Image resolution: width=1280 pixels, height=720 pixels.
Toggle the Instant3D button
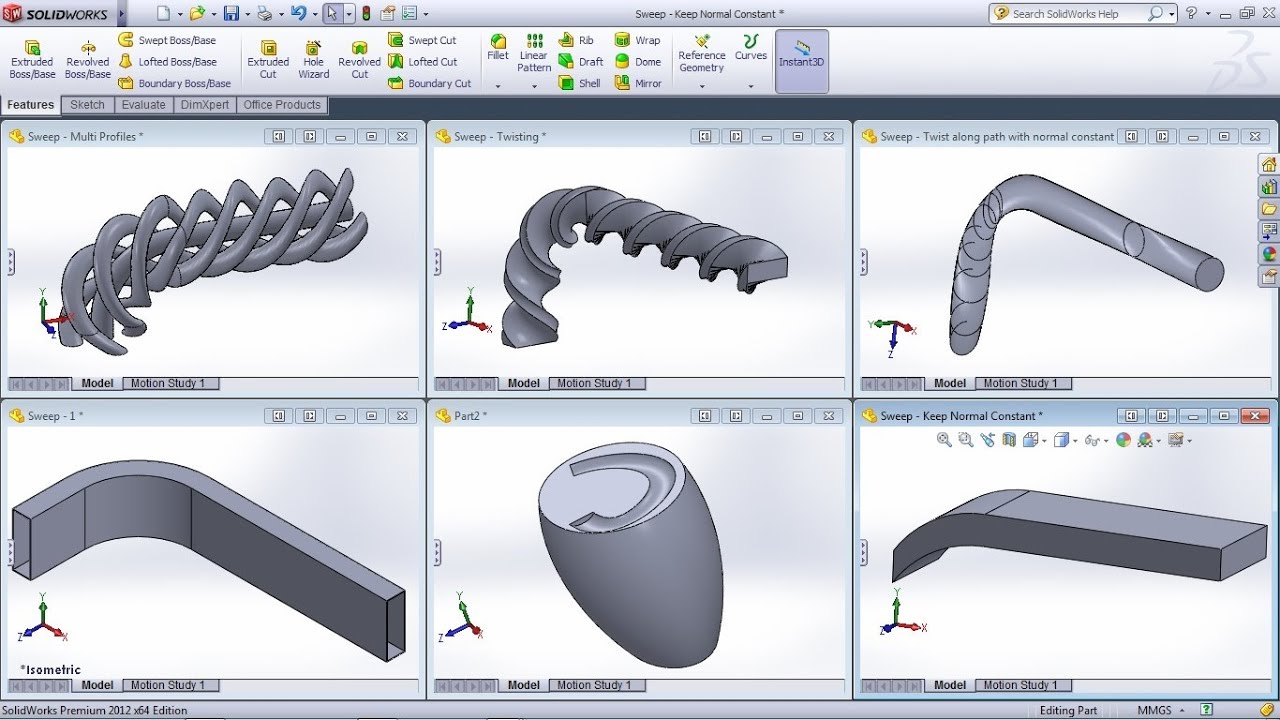(802, 60)
